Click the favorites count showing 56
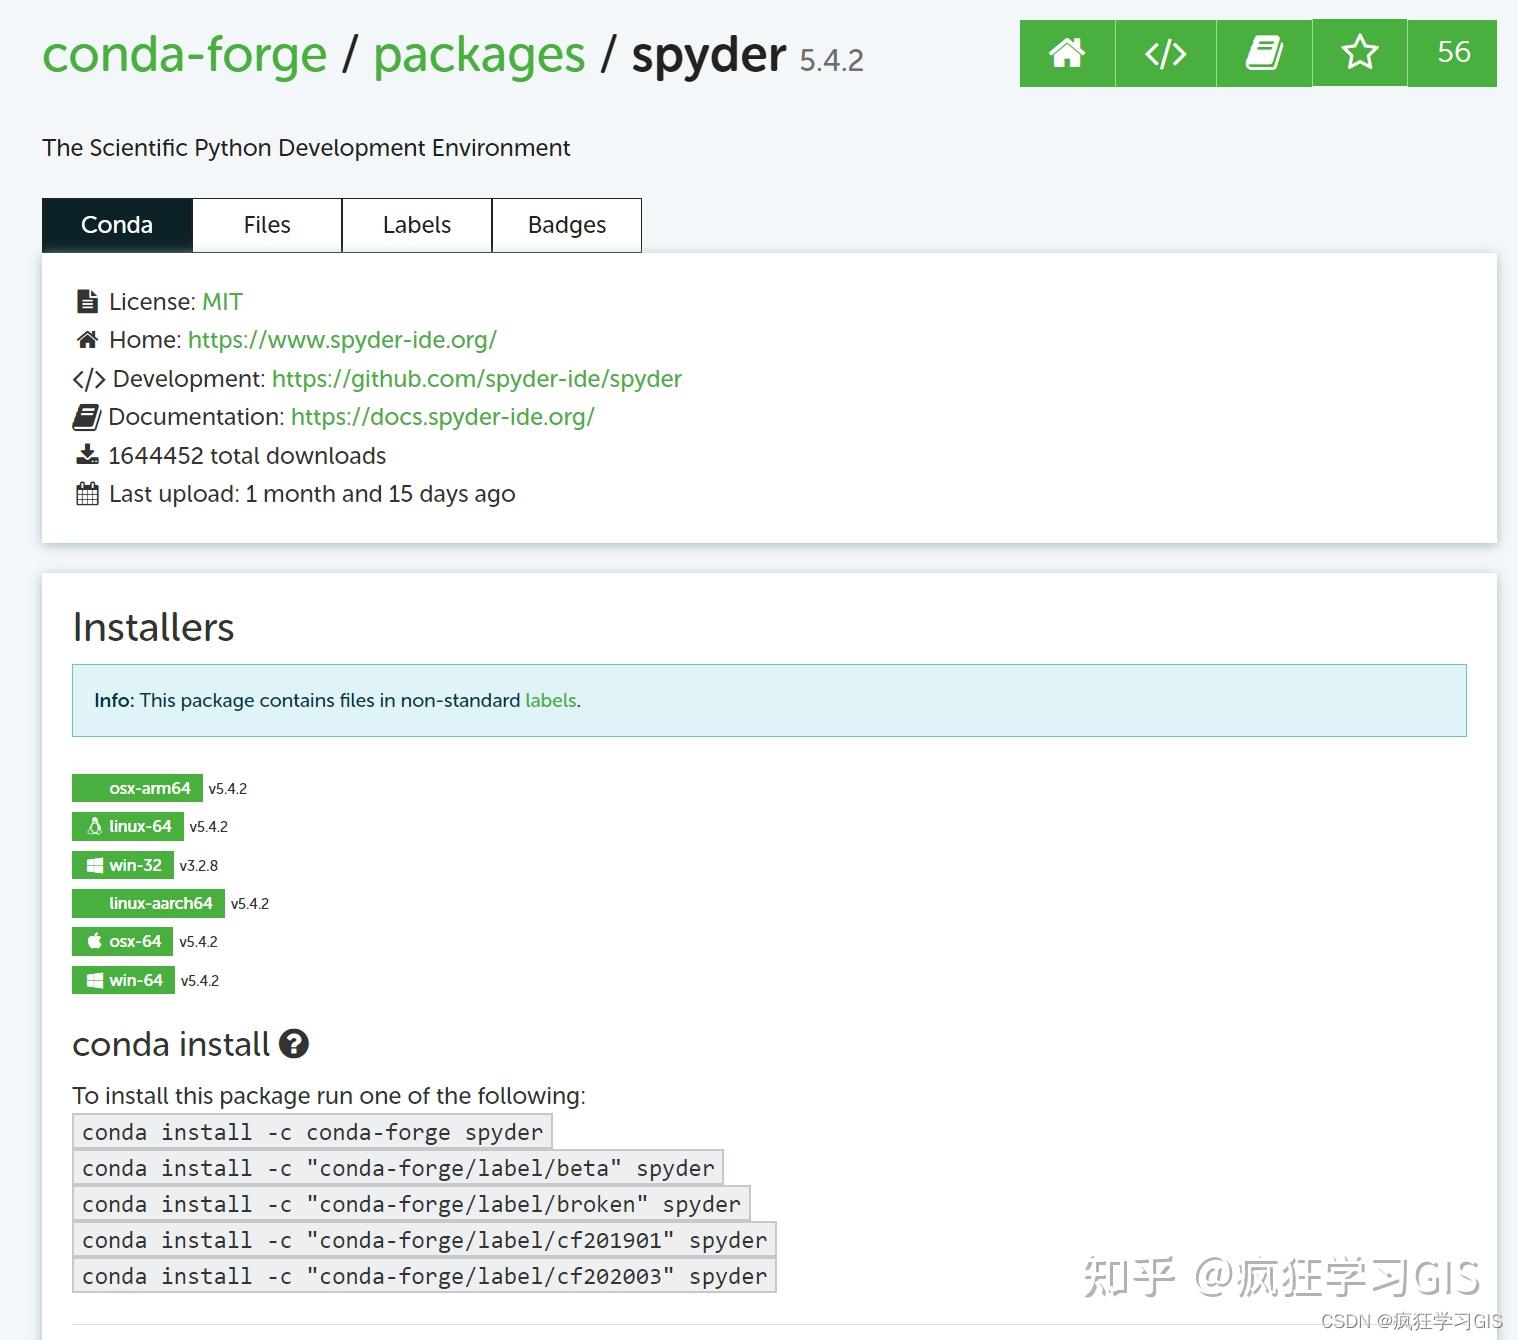The height and width of the screenshot is (1340, 1518). click(x=1453, y=54)
